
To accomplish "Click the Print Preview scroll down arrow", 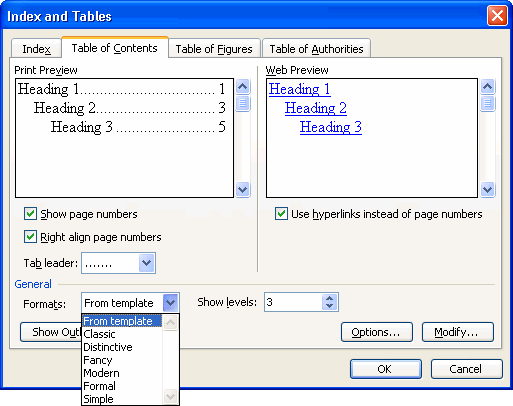I will click(x=243, y=190).
